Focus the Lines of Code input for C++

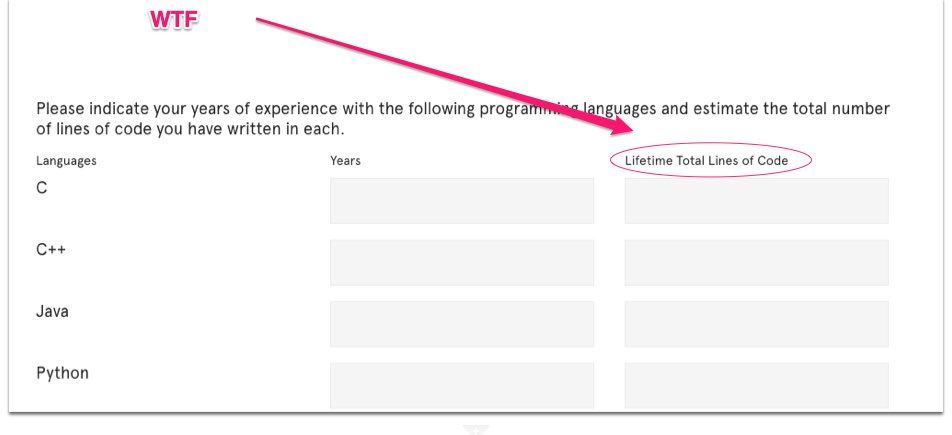click(x=756, y=262)
